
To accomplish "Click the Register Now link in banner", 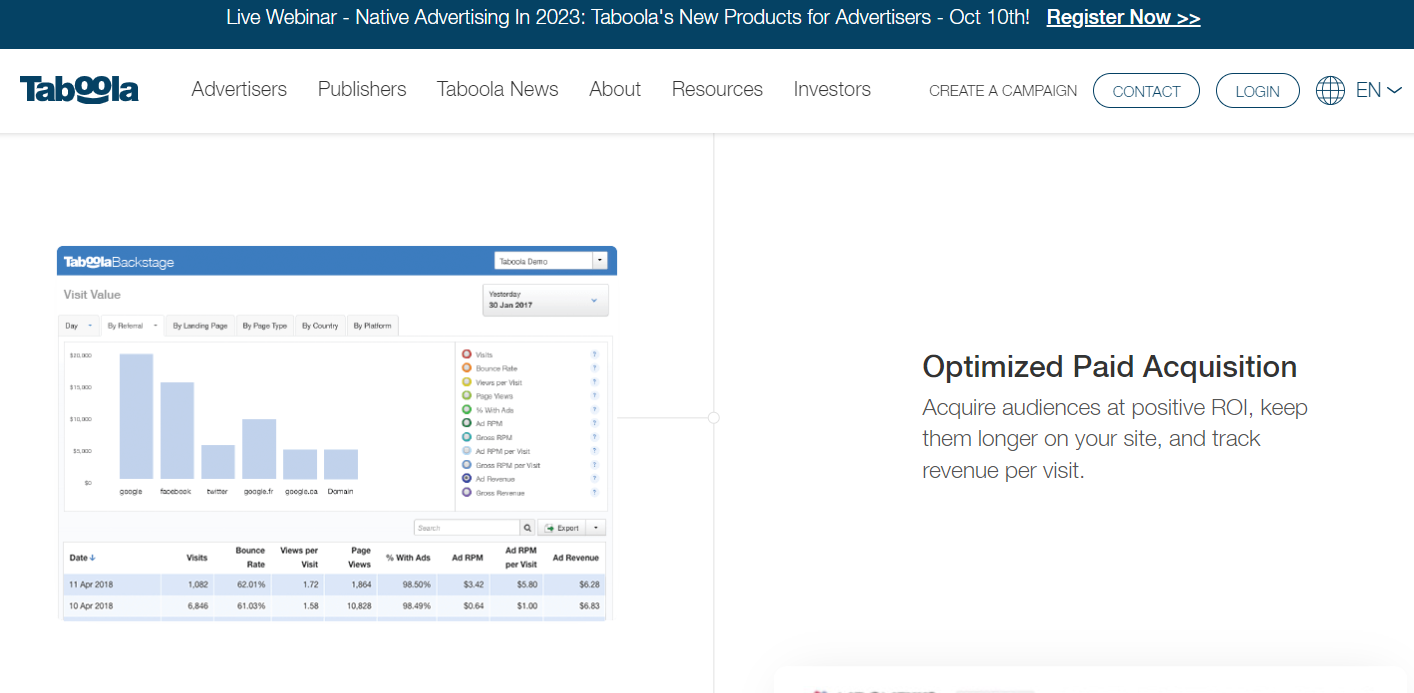I will pos(1123,17).
